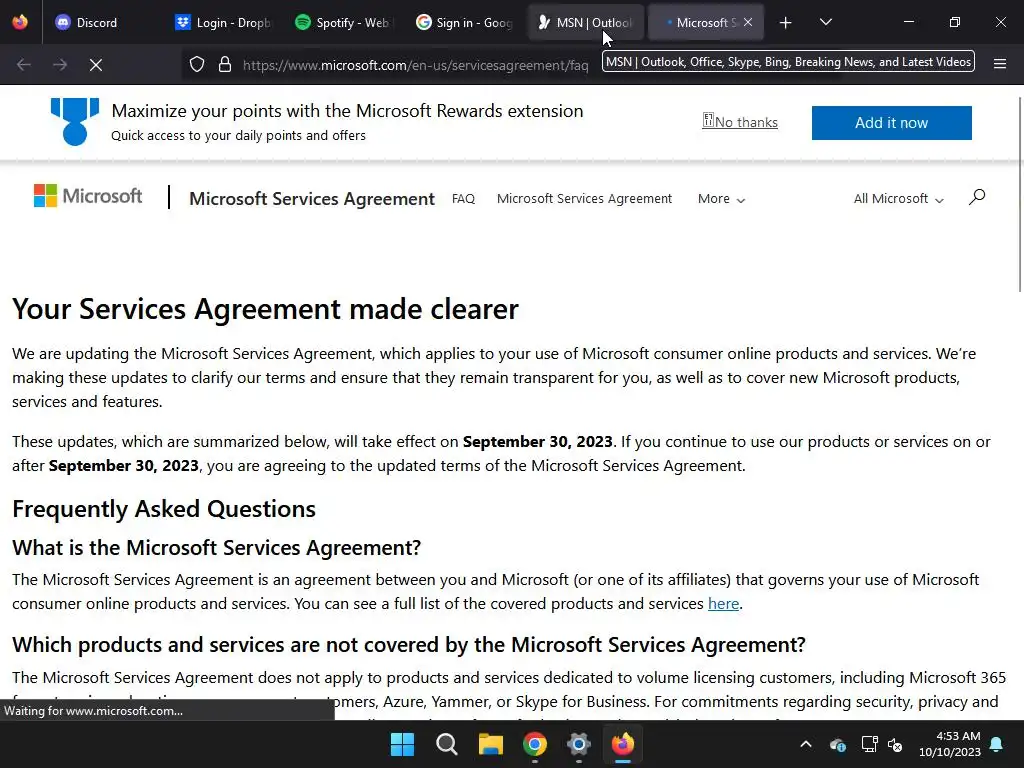Open a new browser tab
Viewport: 1024px width, 768px height.
pos(786,23)
